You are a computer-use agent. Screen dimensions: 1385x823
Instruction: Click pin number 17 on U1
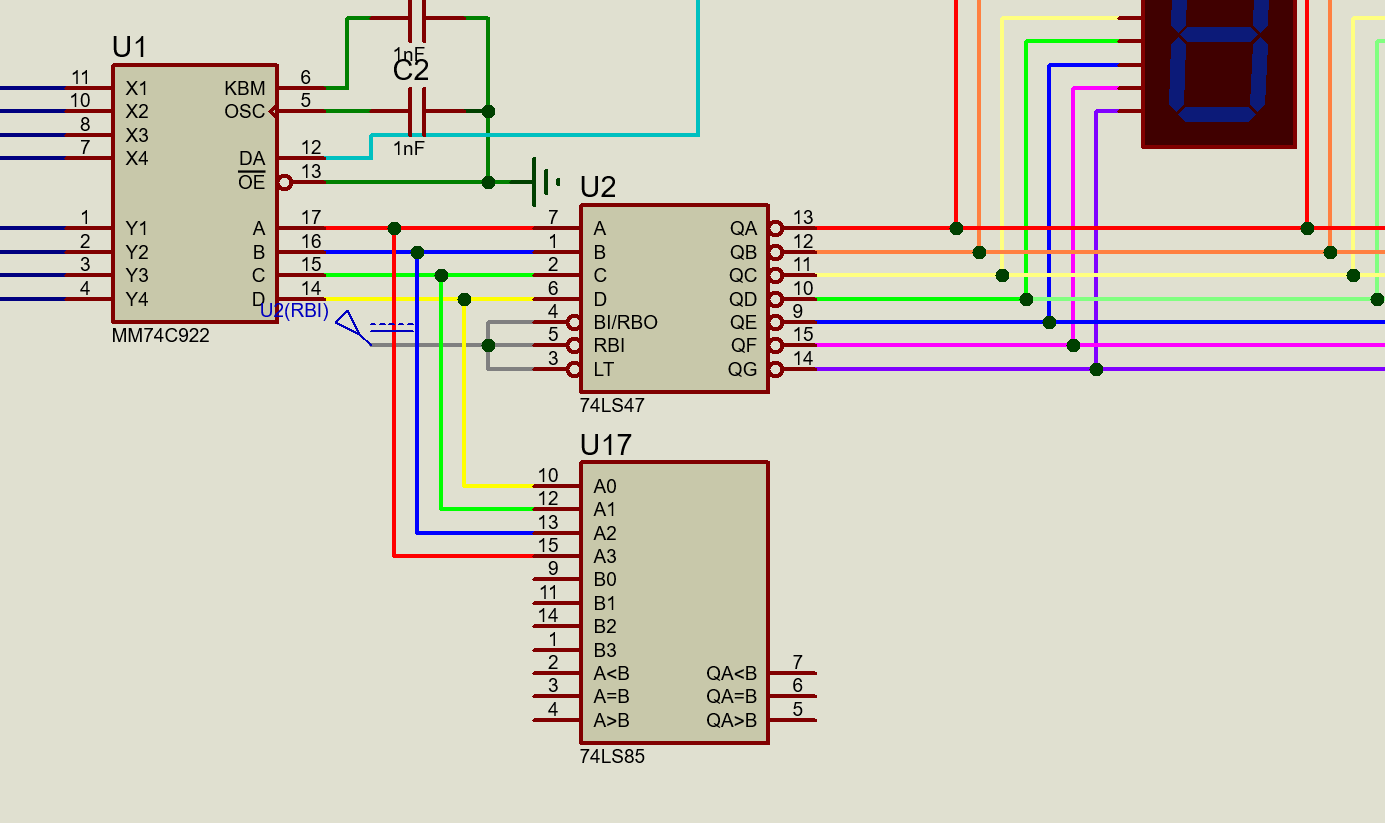click(x=311, y=217)
